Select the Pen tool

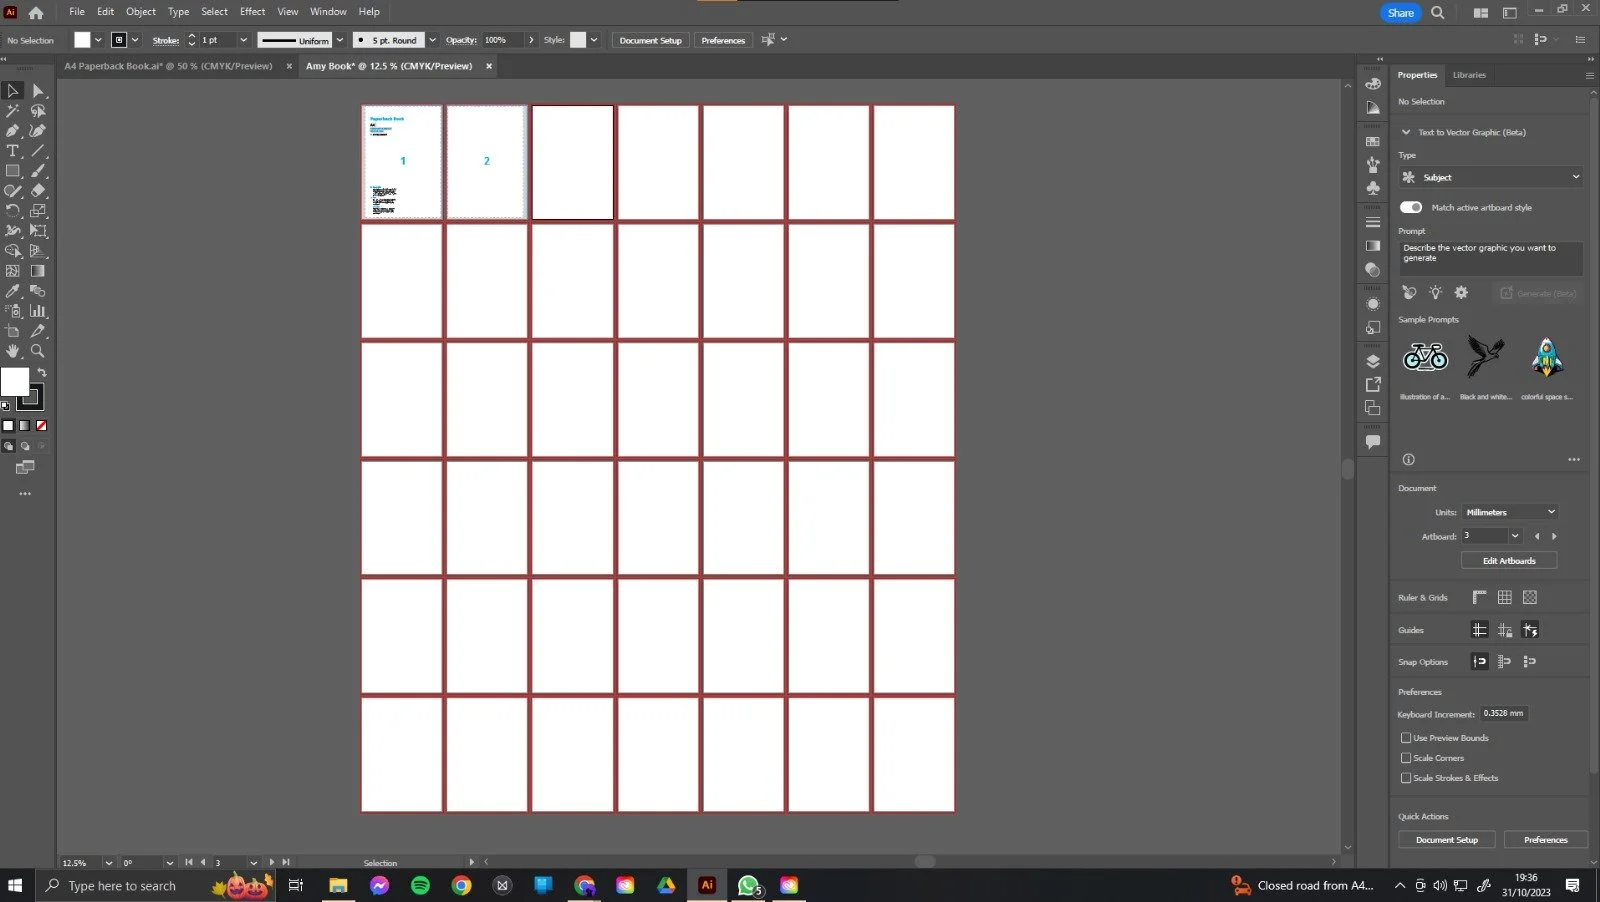(x=13, y=131)
